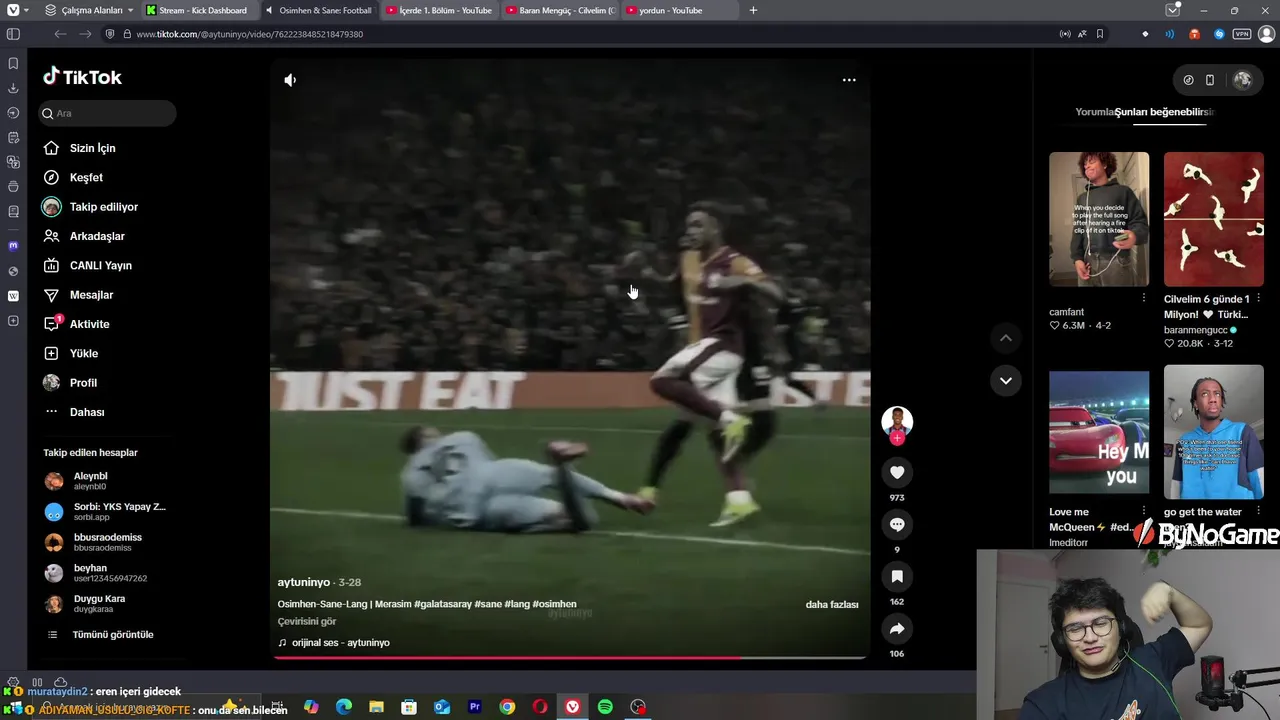
Task: Open Profil page
Action: coord(71,383)
